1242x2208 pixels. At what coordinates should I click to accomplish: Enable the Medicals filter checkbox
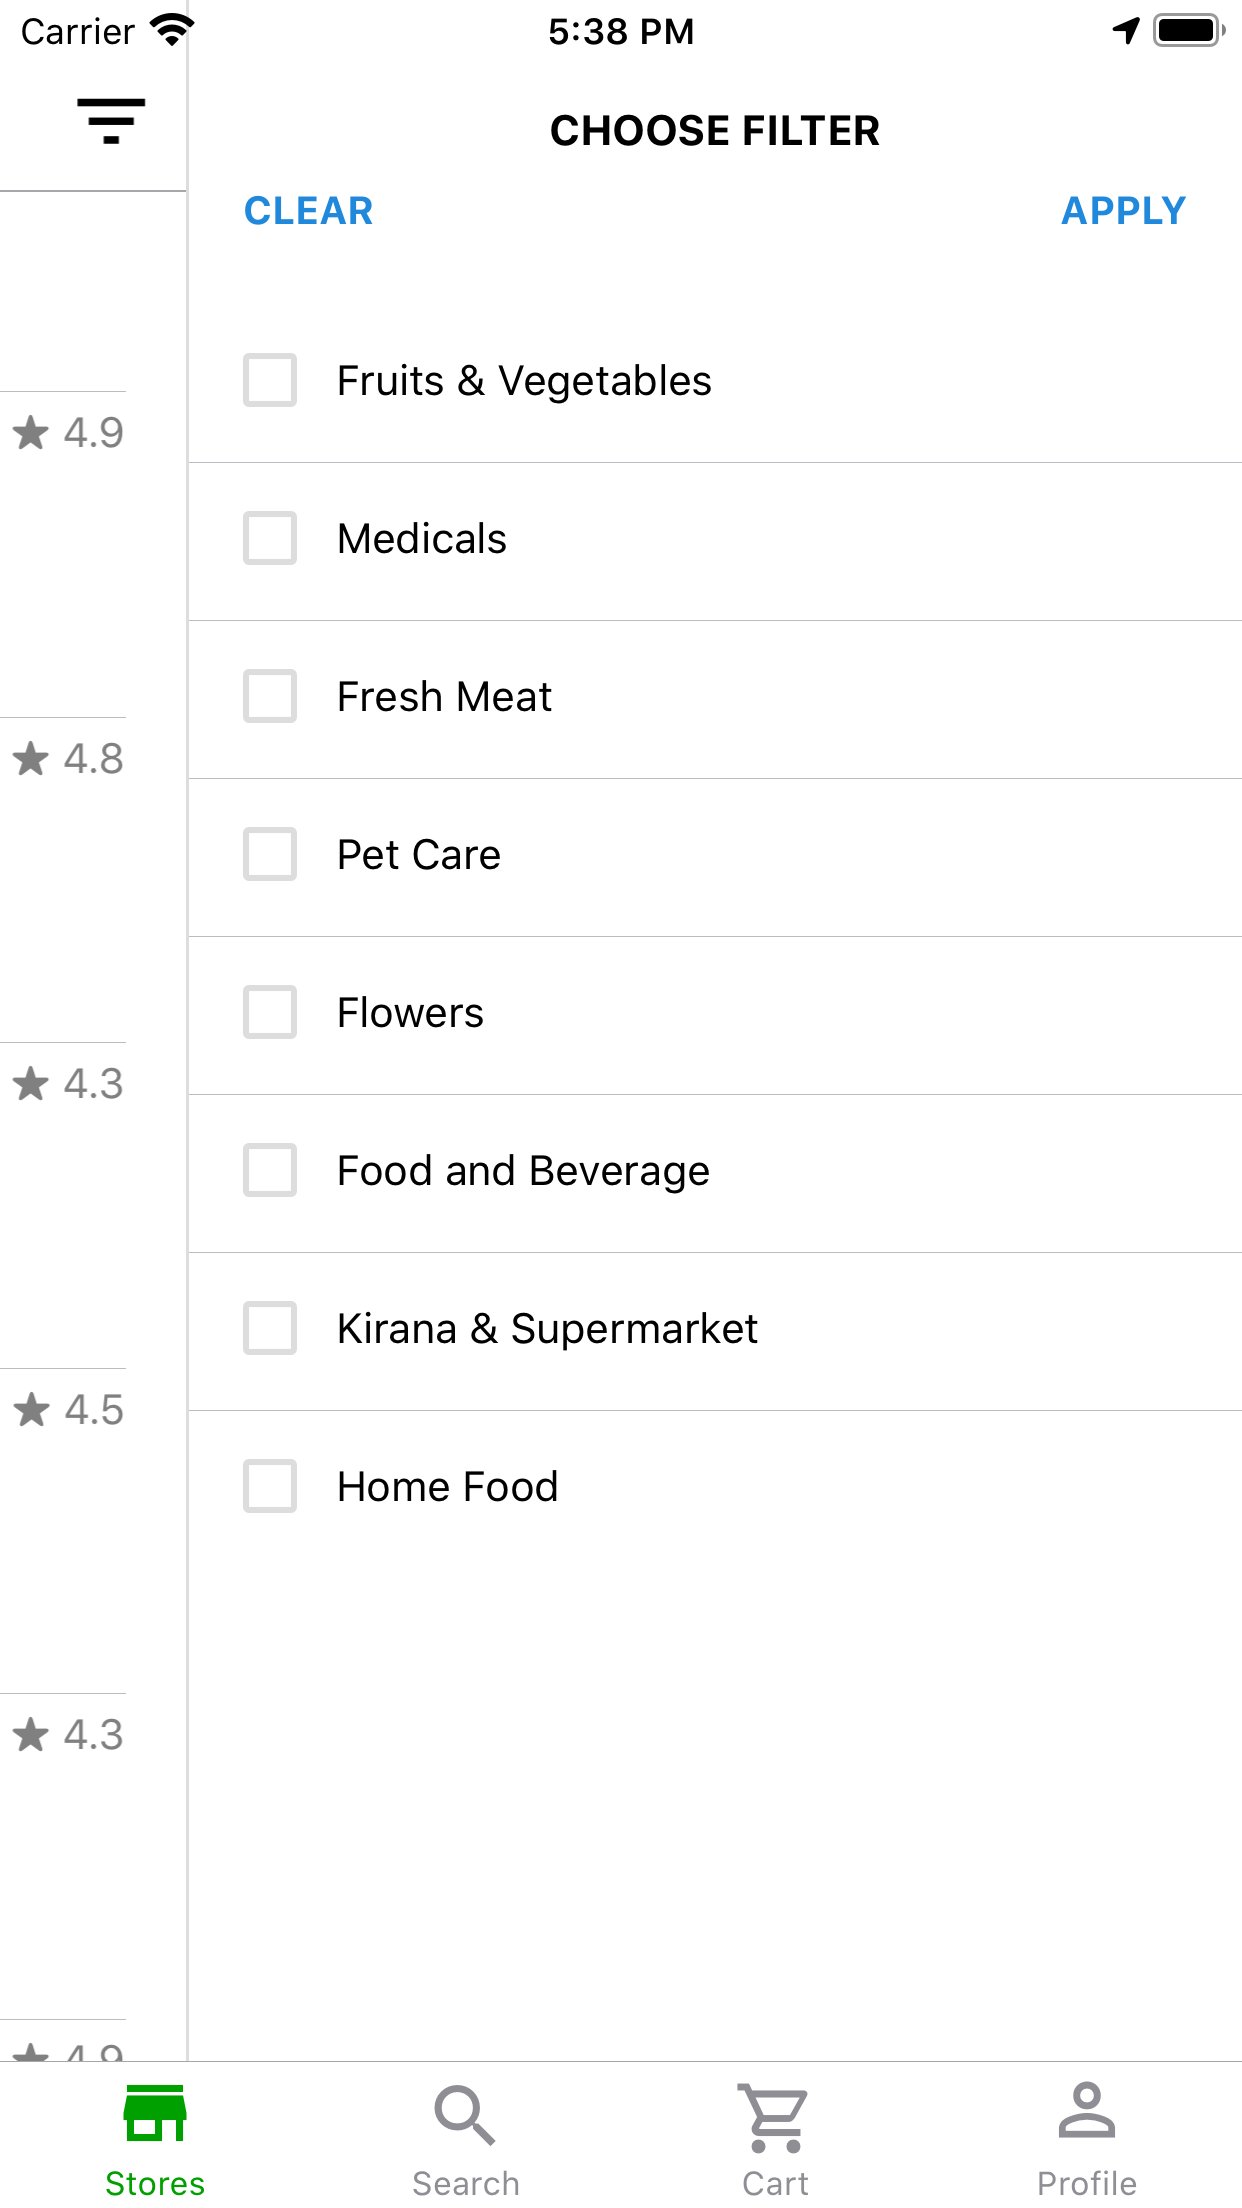coord(270,538)
